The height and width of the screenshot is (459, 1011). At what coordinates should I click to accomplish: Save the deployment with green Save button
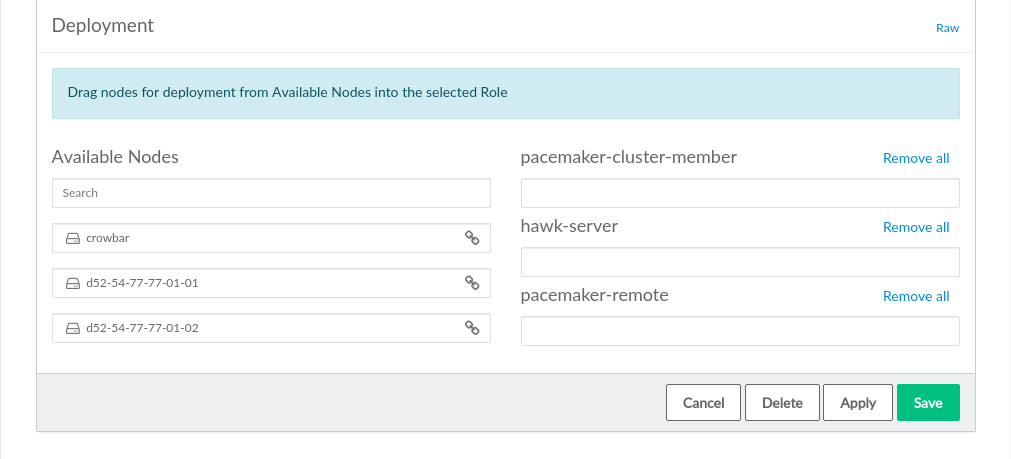click(927, 403)
